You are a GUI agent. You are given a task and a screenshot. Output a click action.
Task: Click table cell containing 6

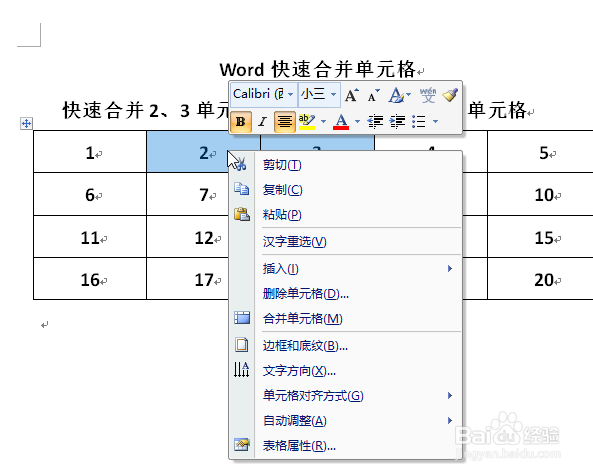coord(90,194)
